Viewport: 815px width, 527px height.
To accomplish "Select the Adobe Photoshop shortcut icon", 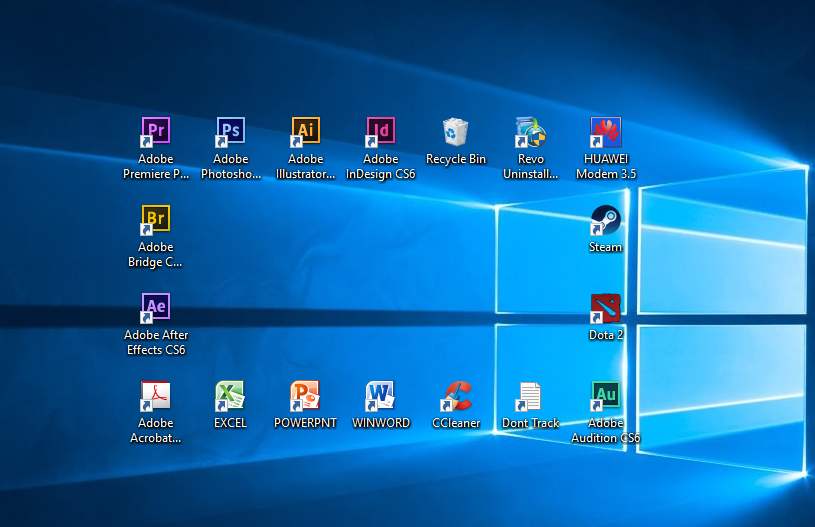I will point(231,130).
